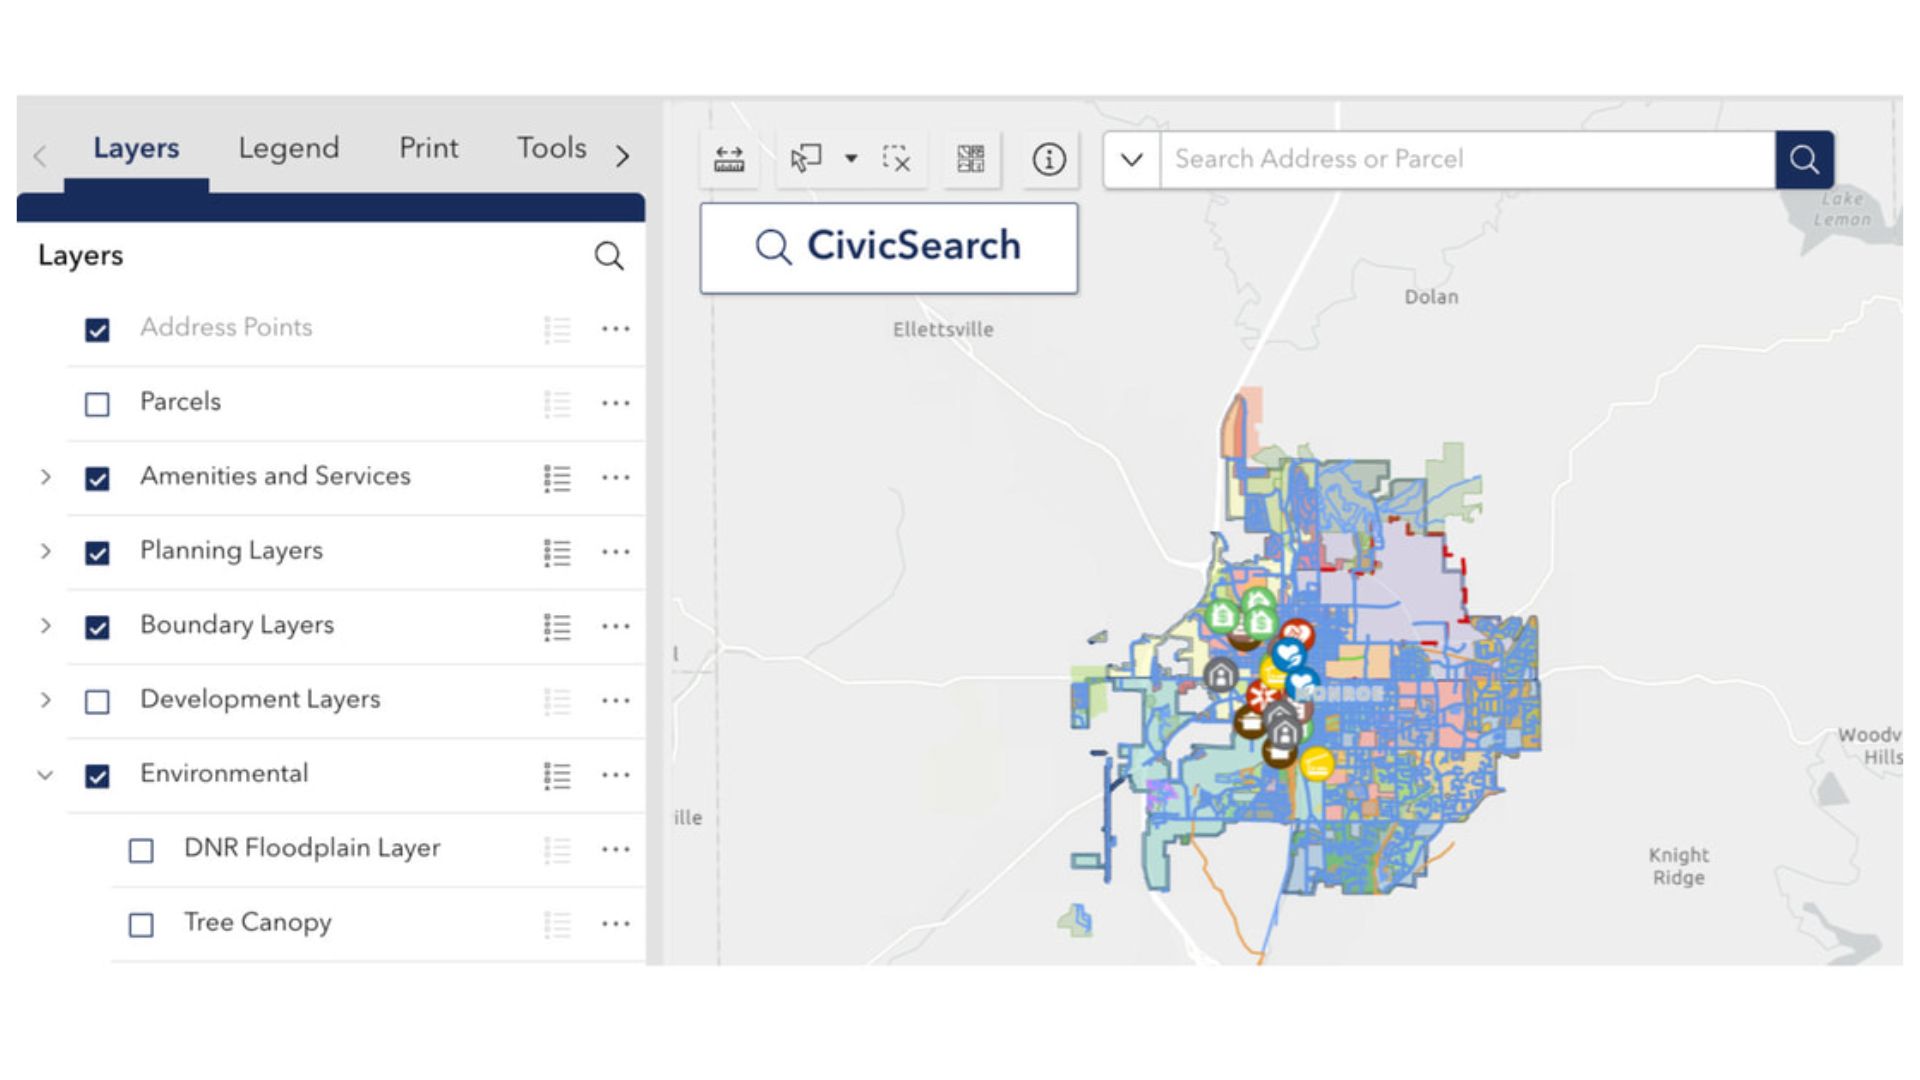
Task: Expand the Boundary Layers group
Action: 45,626
